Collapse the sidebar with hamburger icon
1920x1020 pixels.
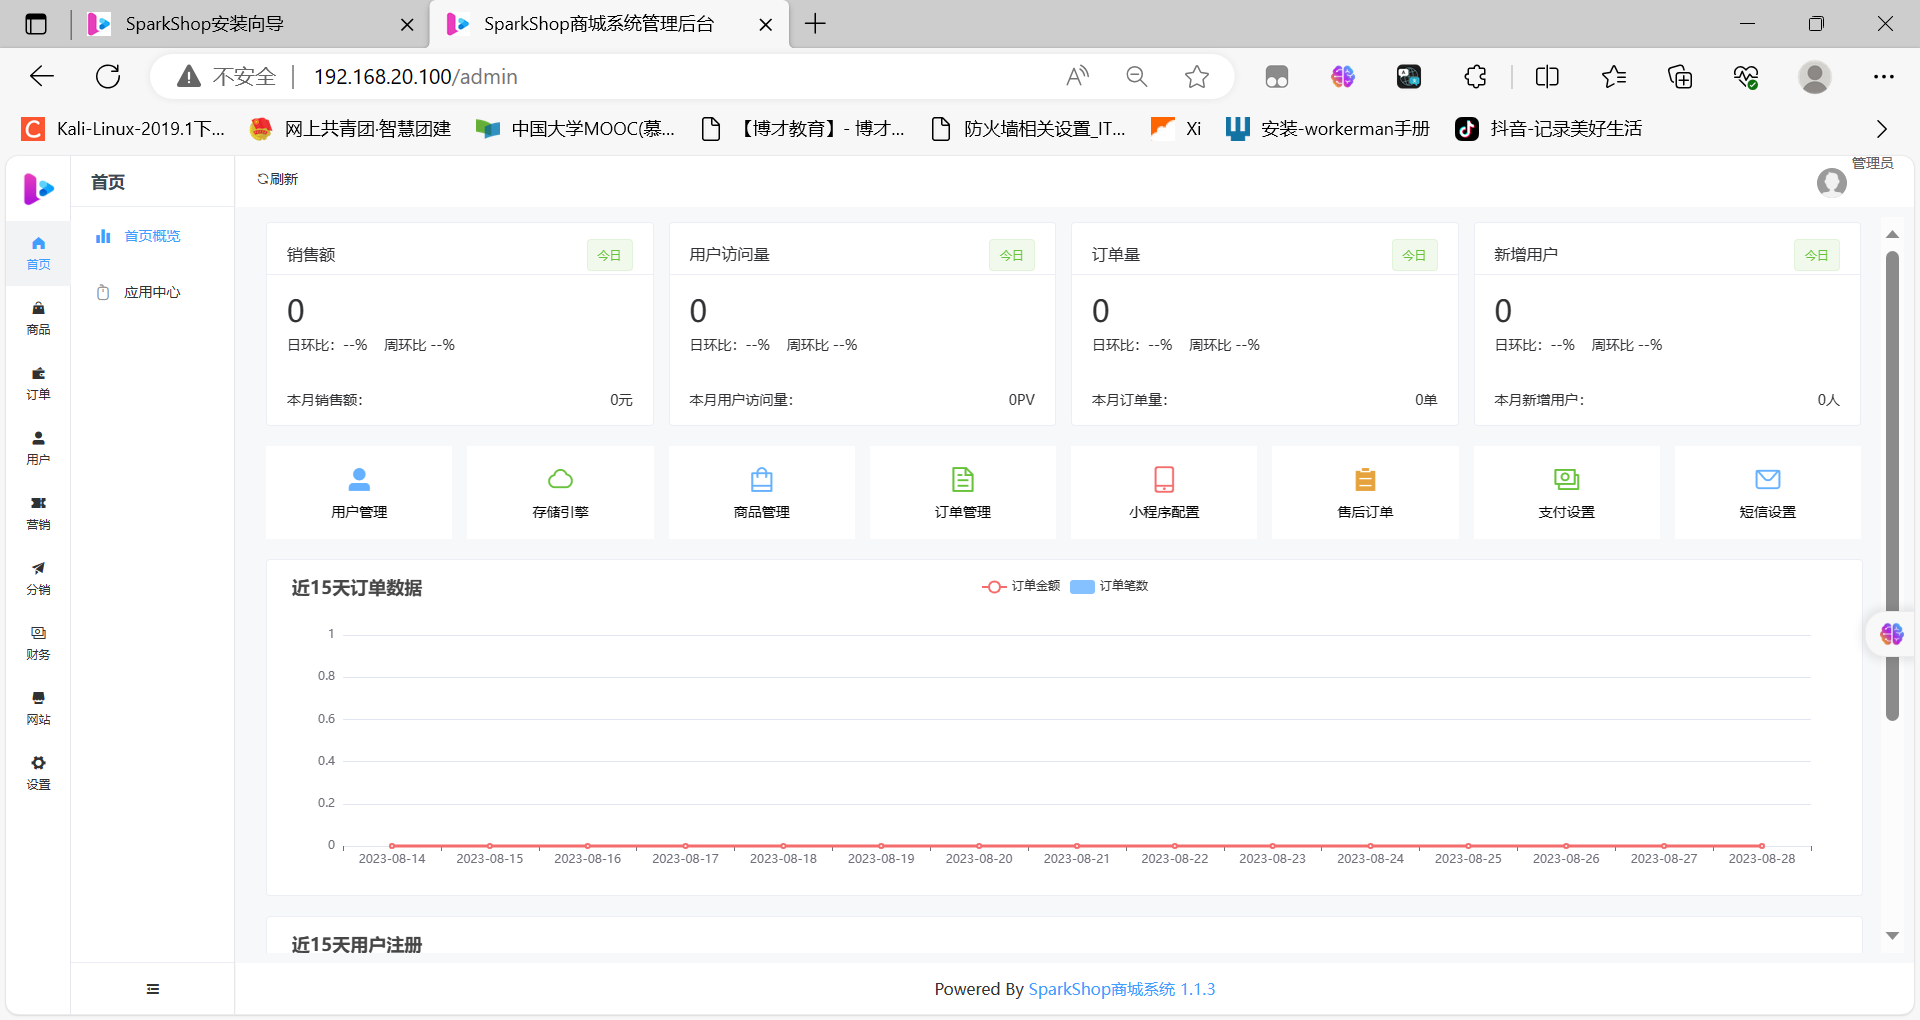[x=153, y=989]
